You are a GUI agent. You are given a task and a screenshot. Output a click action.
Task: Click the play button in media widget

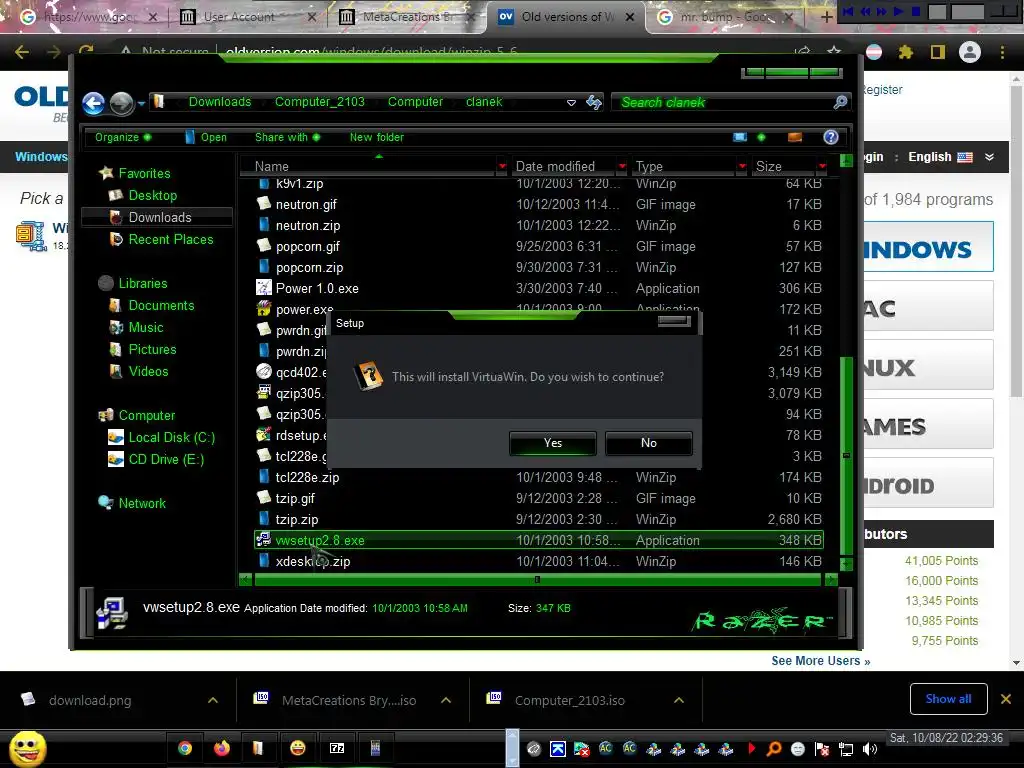[899, 11]
